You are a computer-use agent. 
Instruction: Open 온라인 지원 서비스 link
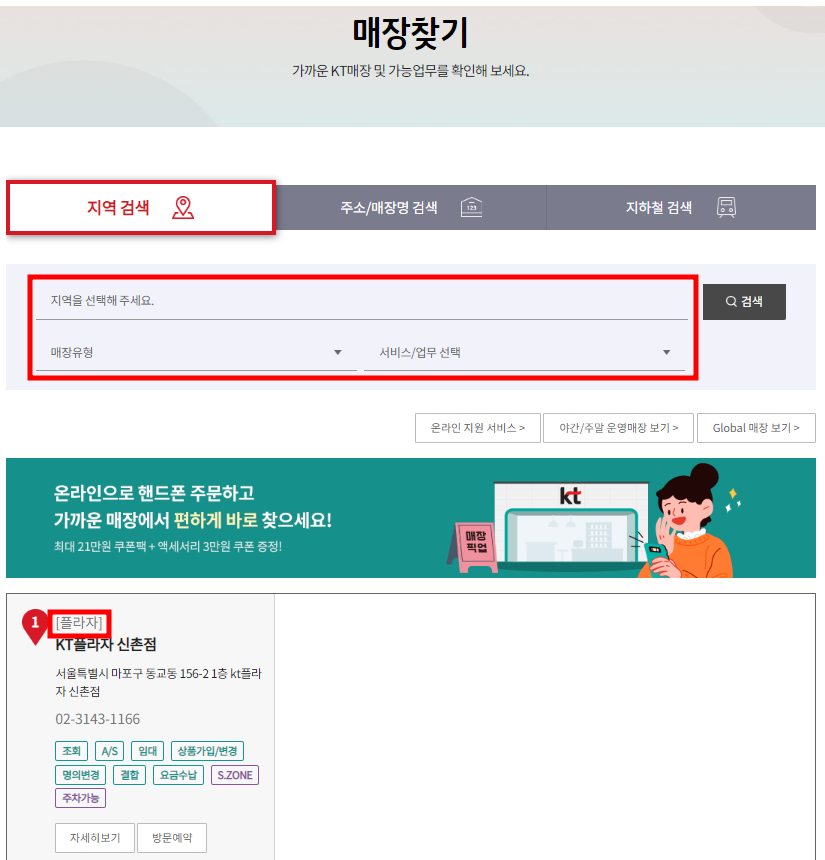[478, 428]
